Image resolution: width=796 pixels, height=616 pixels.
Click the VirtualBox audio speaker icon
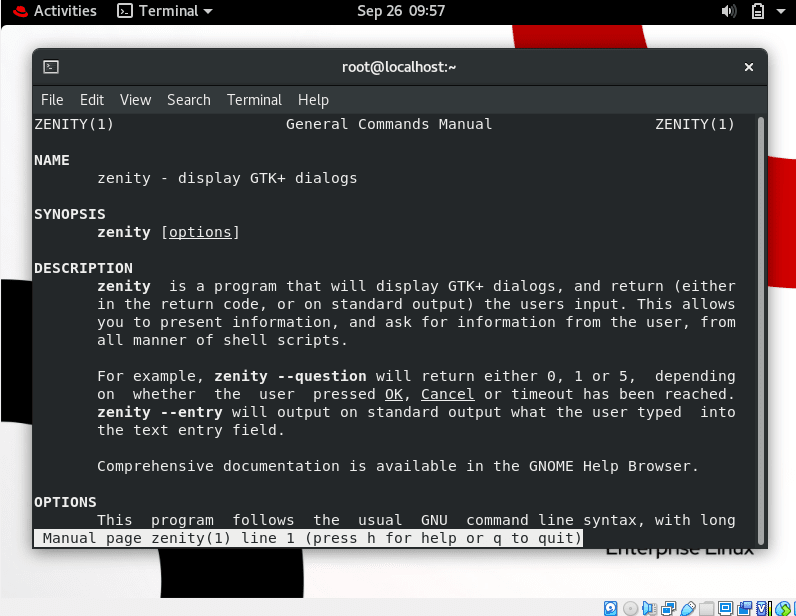(649, 608)
